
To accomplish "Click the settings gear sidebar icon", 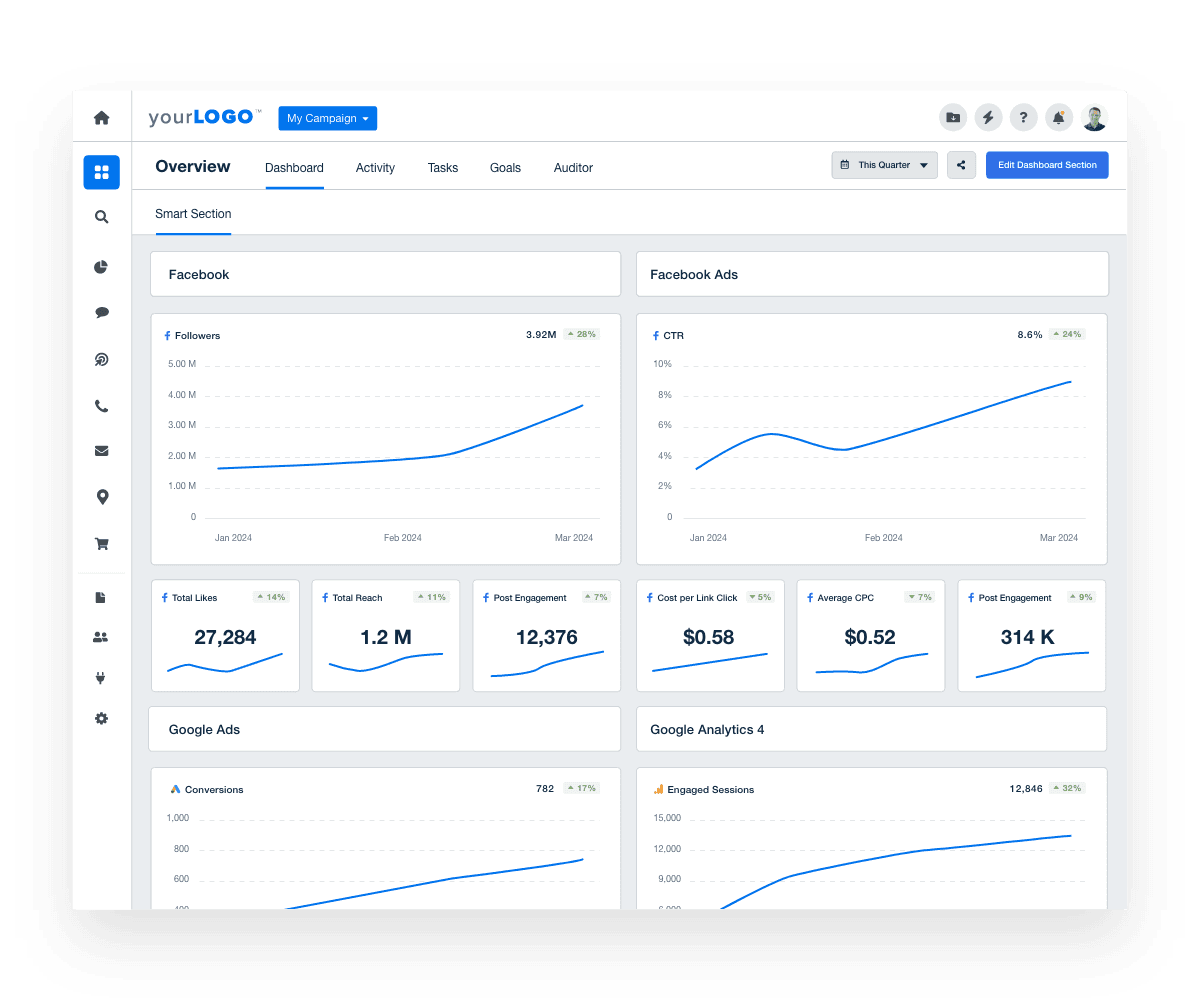I will tap(101, 719).
